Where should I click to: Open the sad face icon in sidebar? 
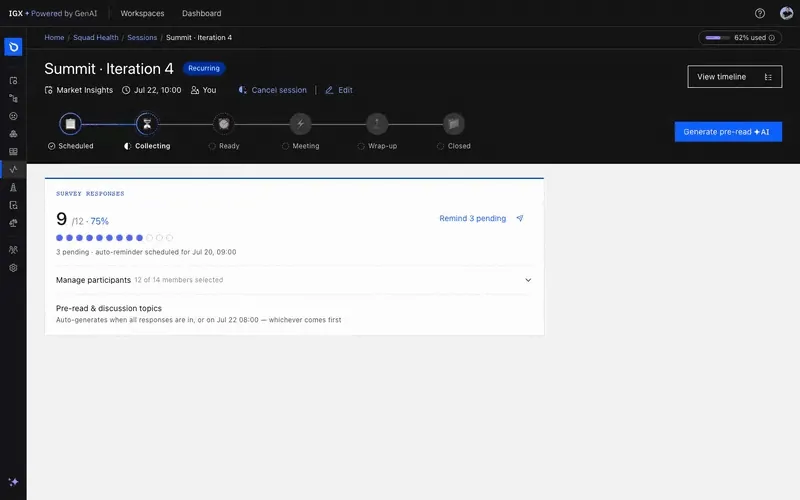(13, 116)
